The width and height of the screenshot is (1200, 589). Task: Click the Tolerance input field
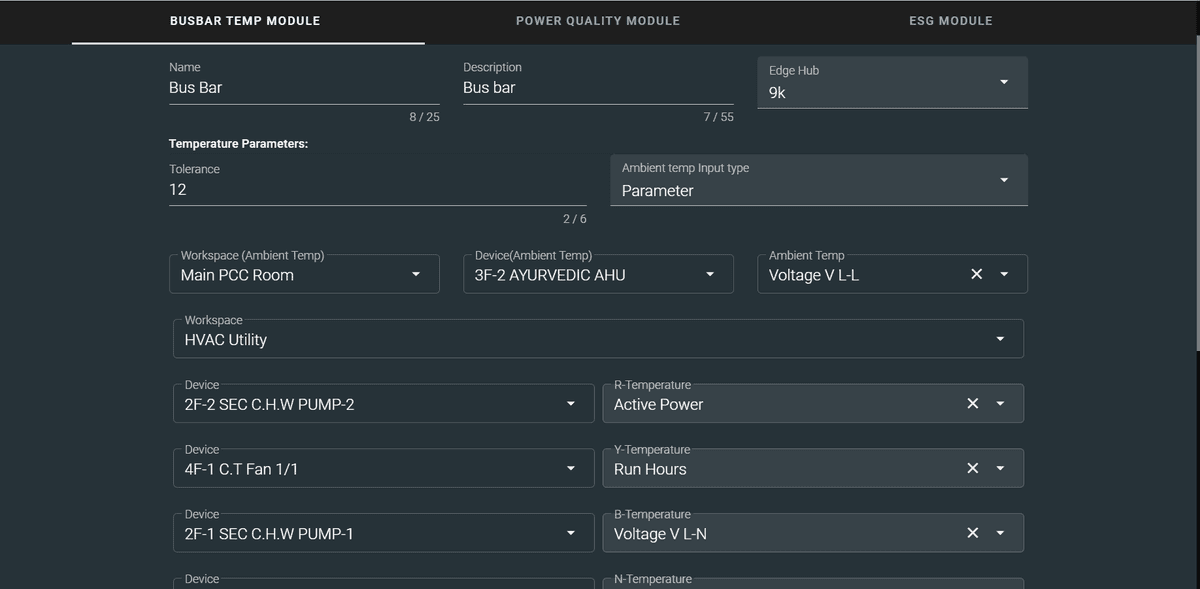377,190
